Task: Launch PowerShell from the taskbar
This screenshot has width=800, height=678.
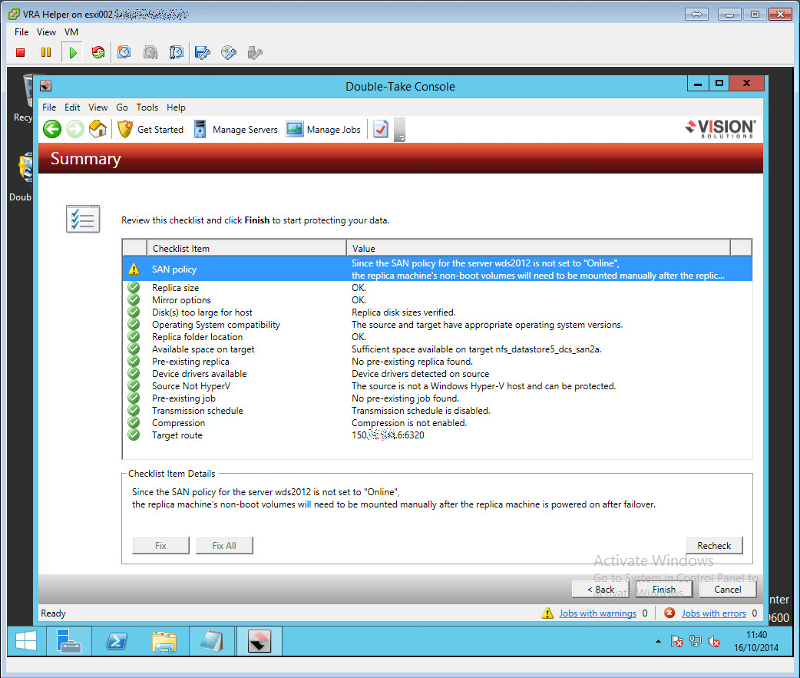Action: click(116, 641)
